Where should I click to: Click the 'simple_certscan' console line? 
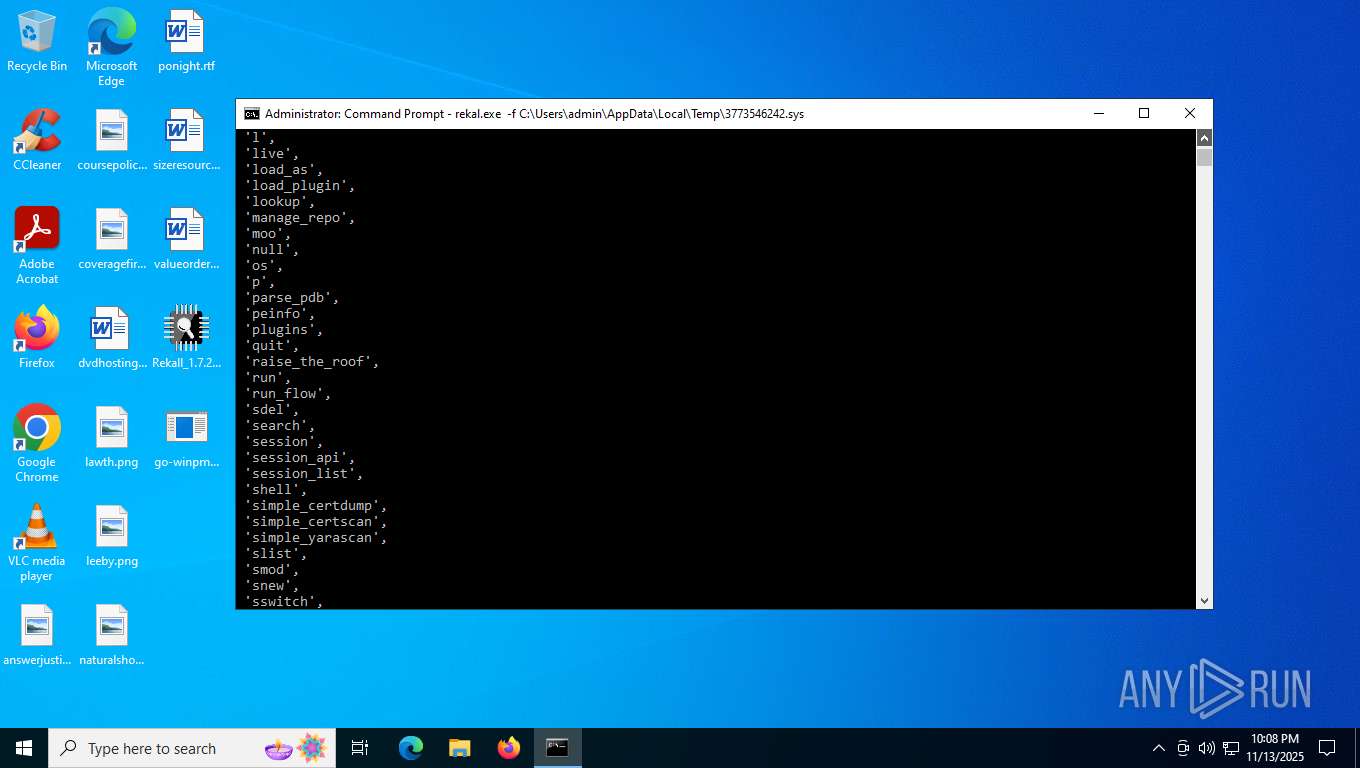point(316,522)
